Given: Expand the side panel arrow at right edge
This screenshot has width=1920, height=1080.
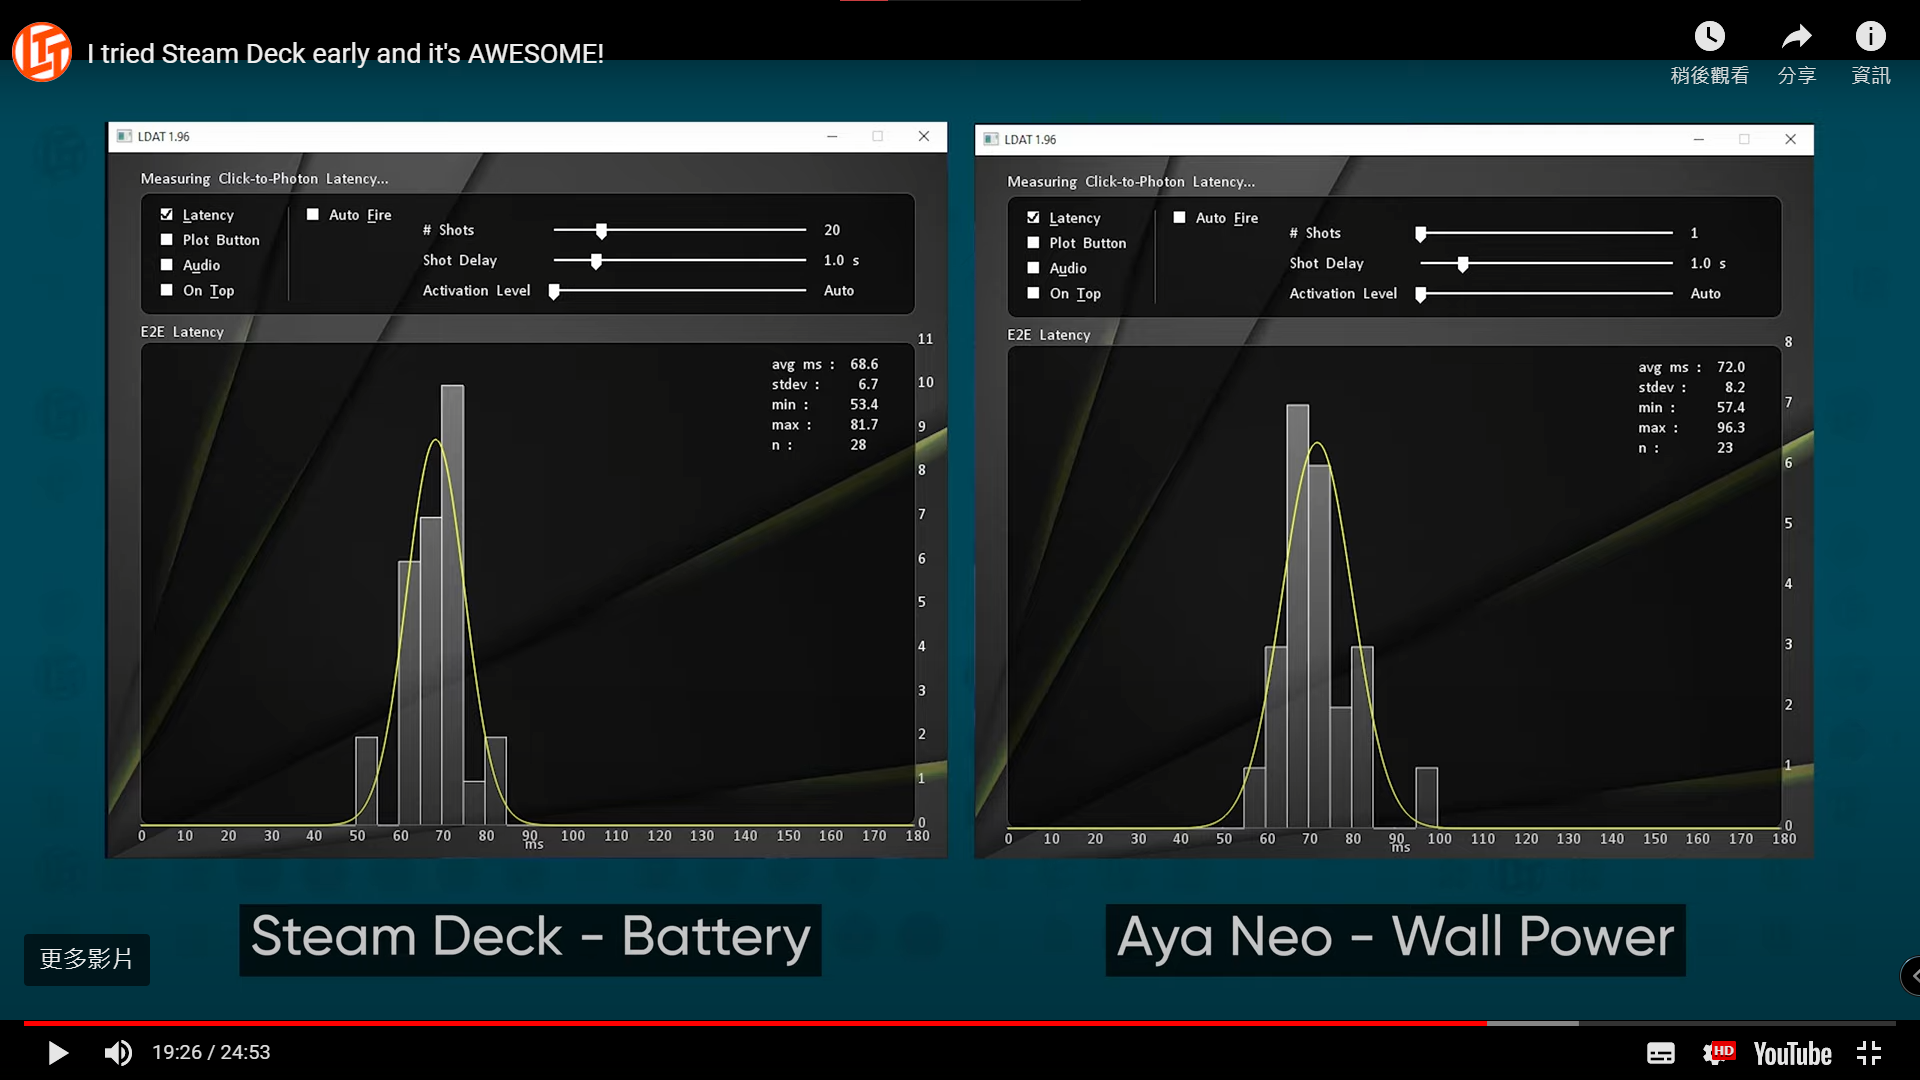Looking at the screenshot, I should point(1911,975).
